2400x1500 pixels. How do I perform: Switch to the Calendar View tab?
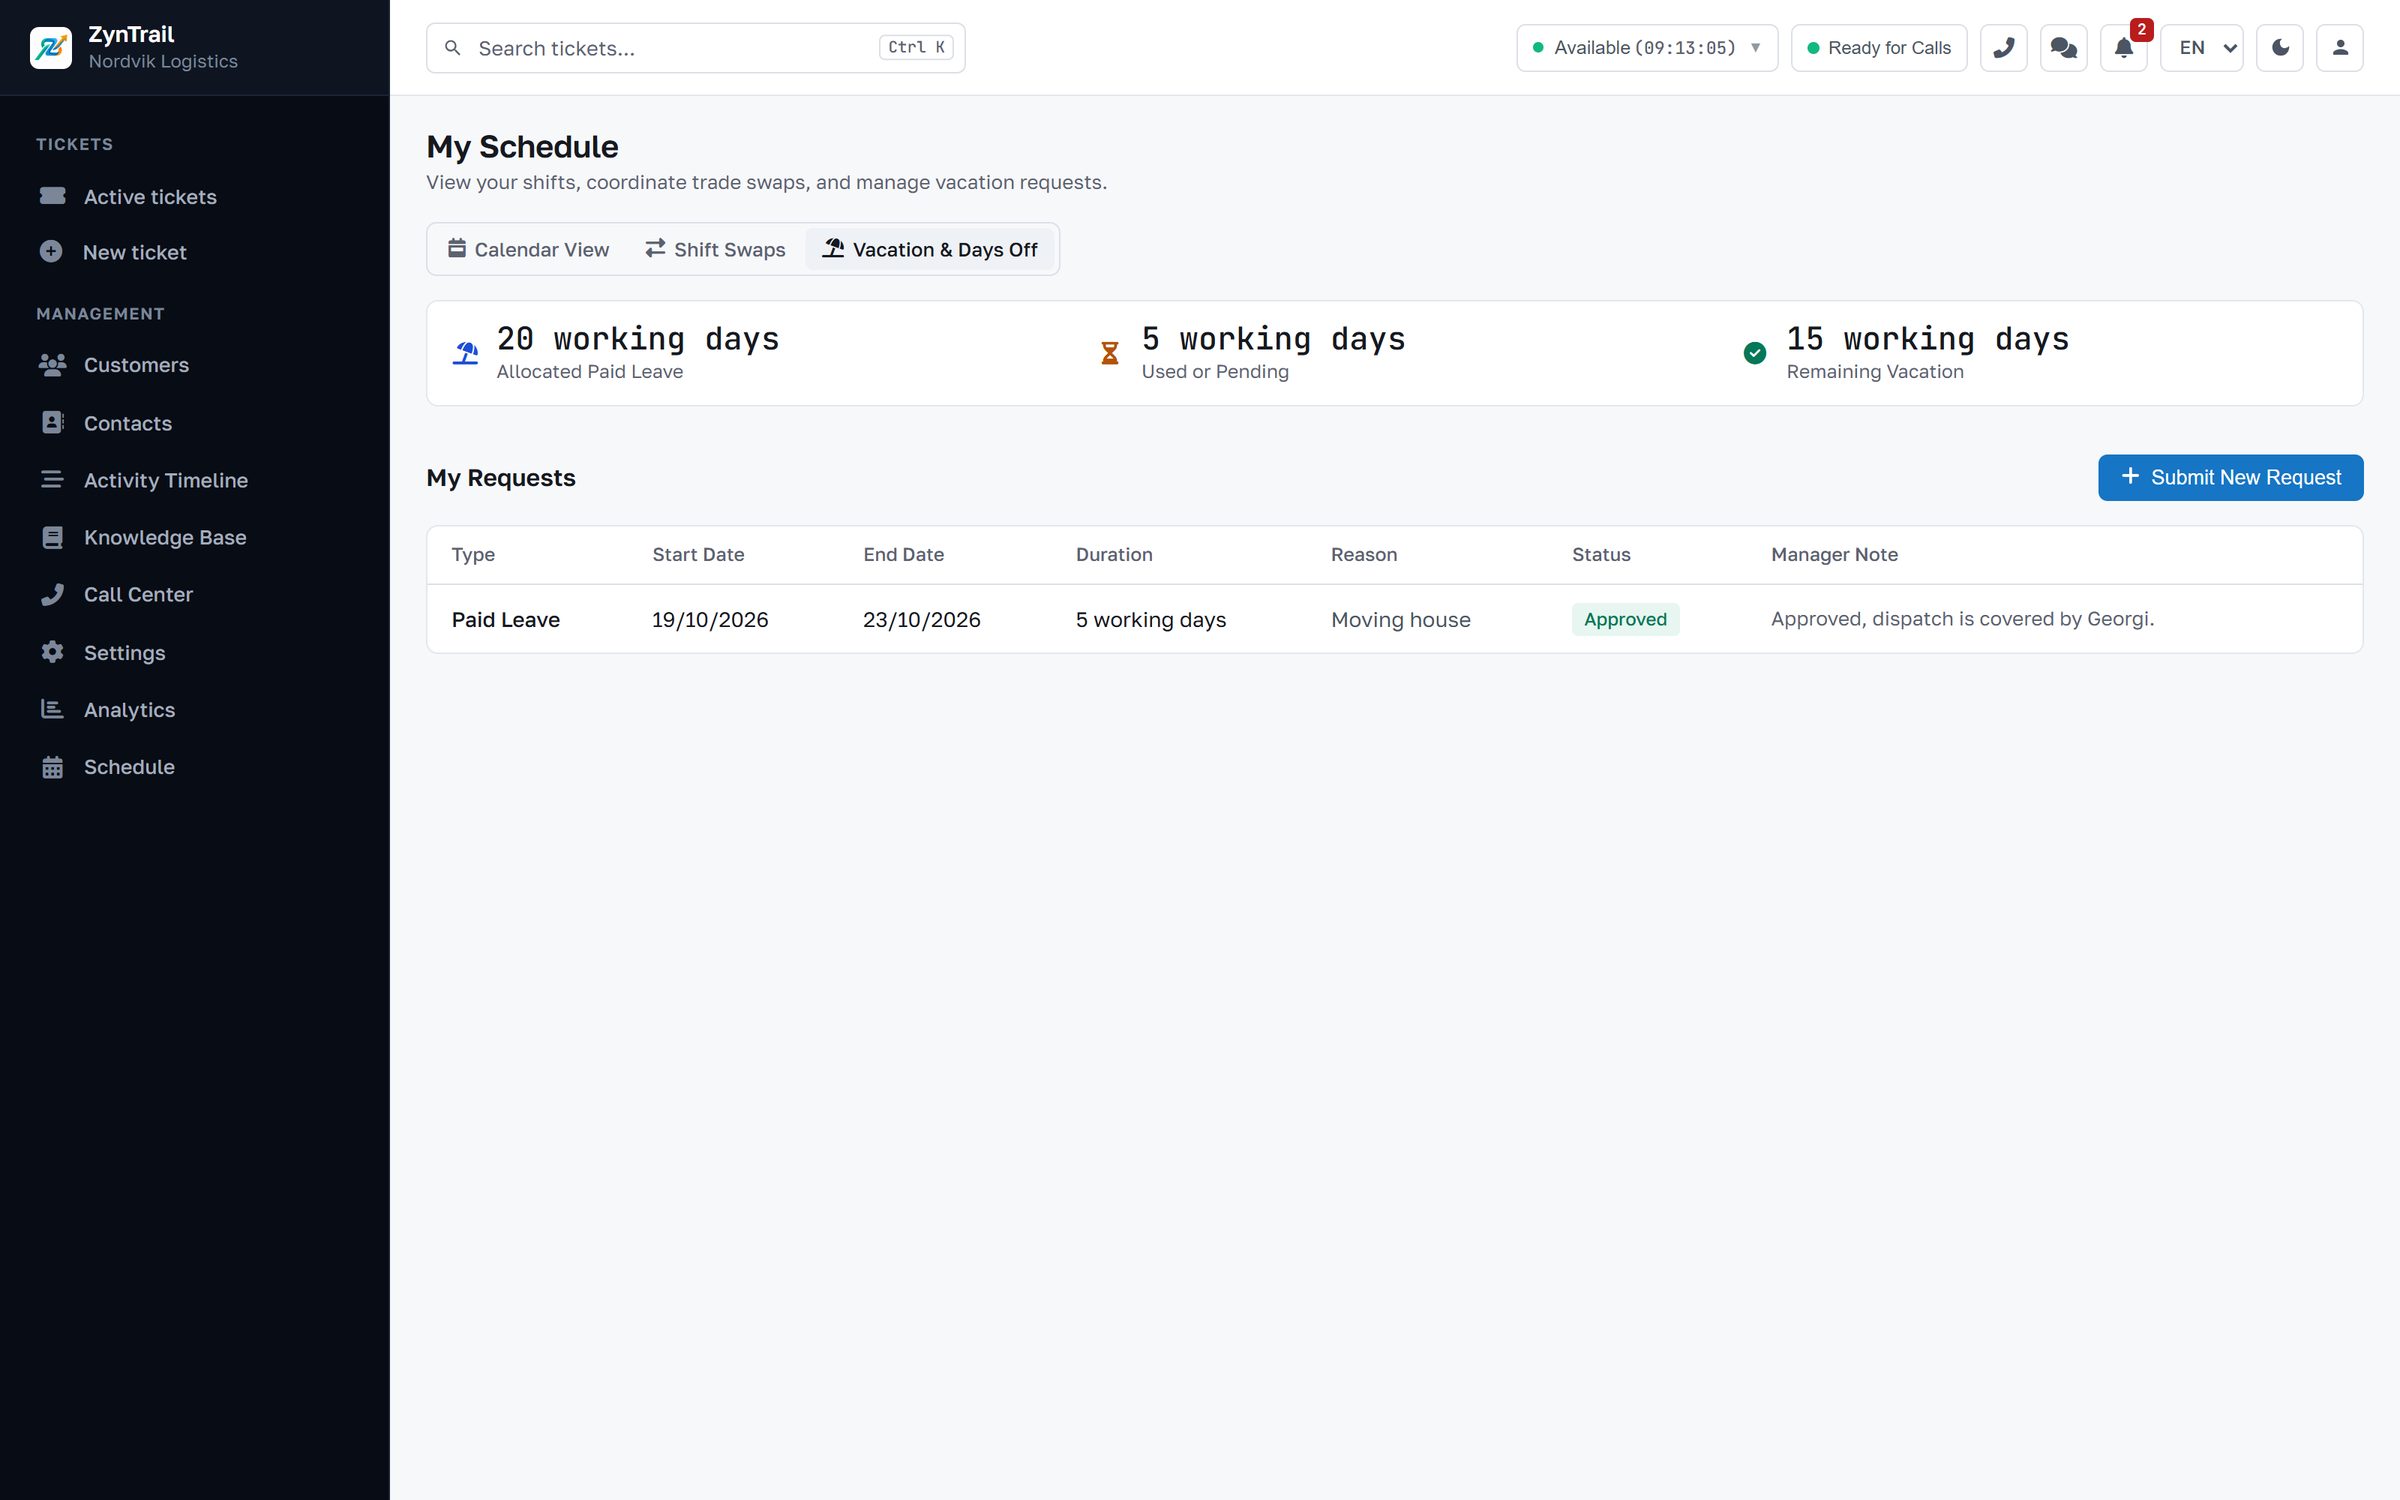click(528, 249)
